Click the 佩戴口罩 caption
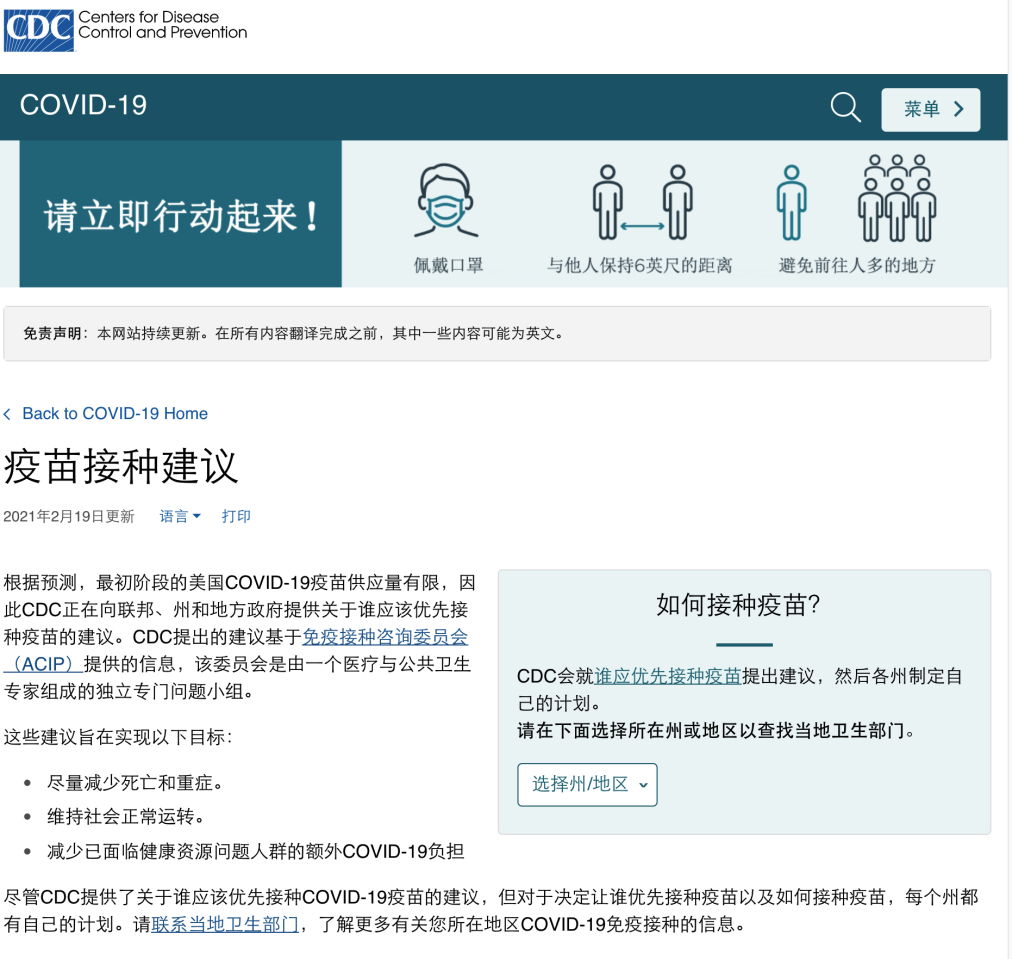The width and height of the screenshot is (1012, 959). [449, 265]
